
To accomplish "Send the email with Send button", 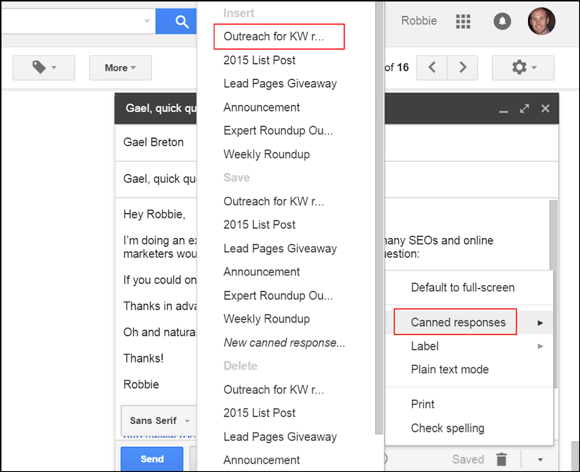I will point(152,459).
